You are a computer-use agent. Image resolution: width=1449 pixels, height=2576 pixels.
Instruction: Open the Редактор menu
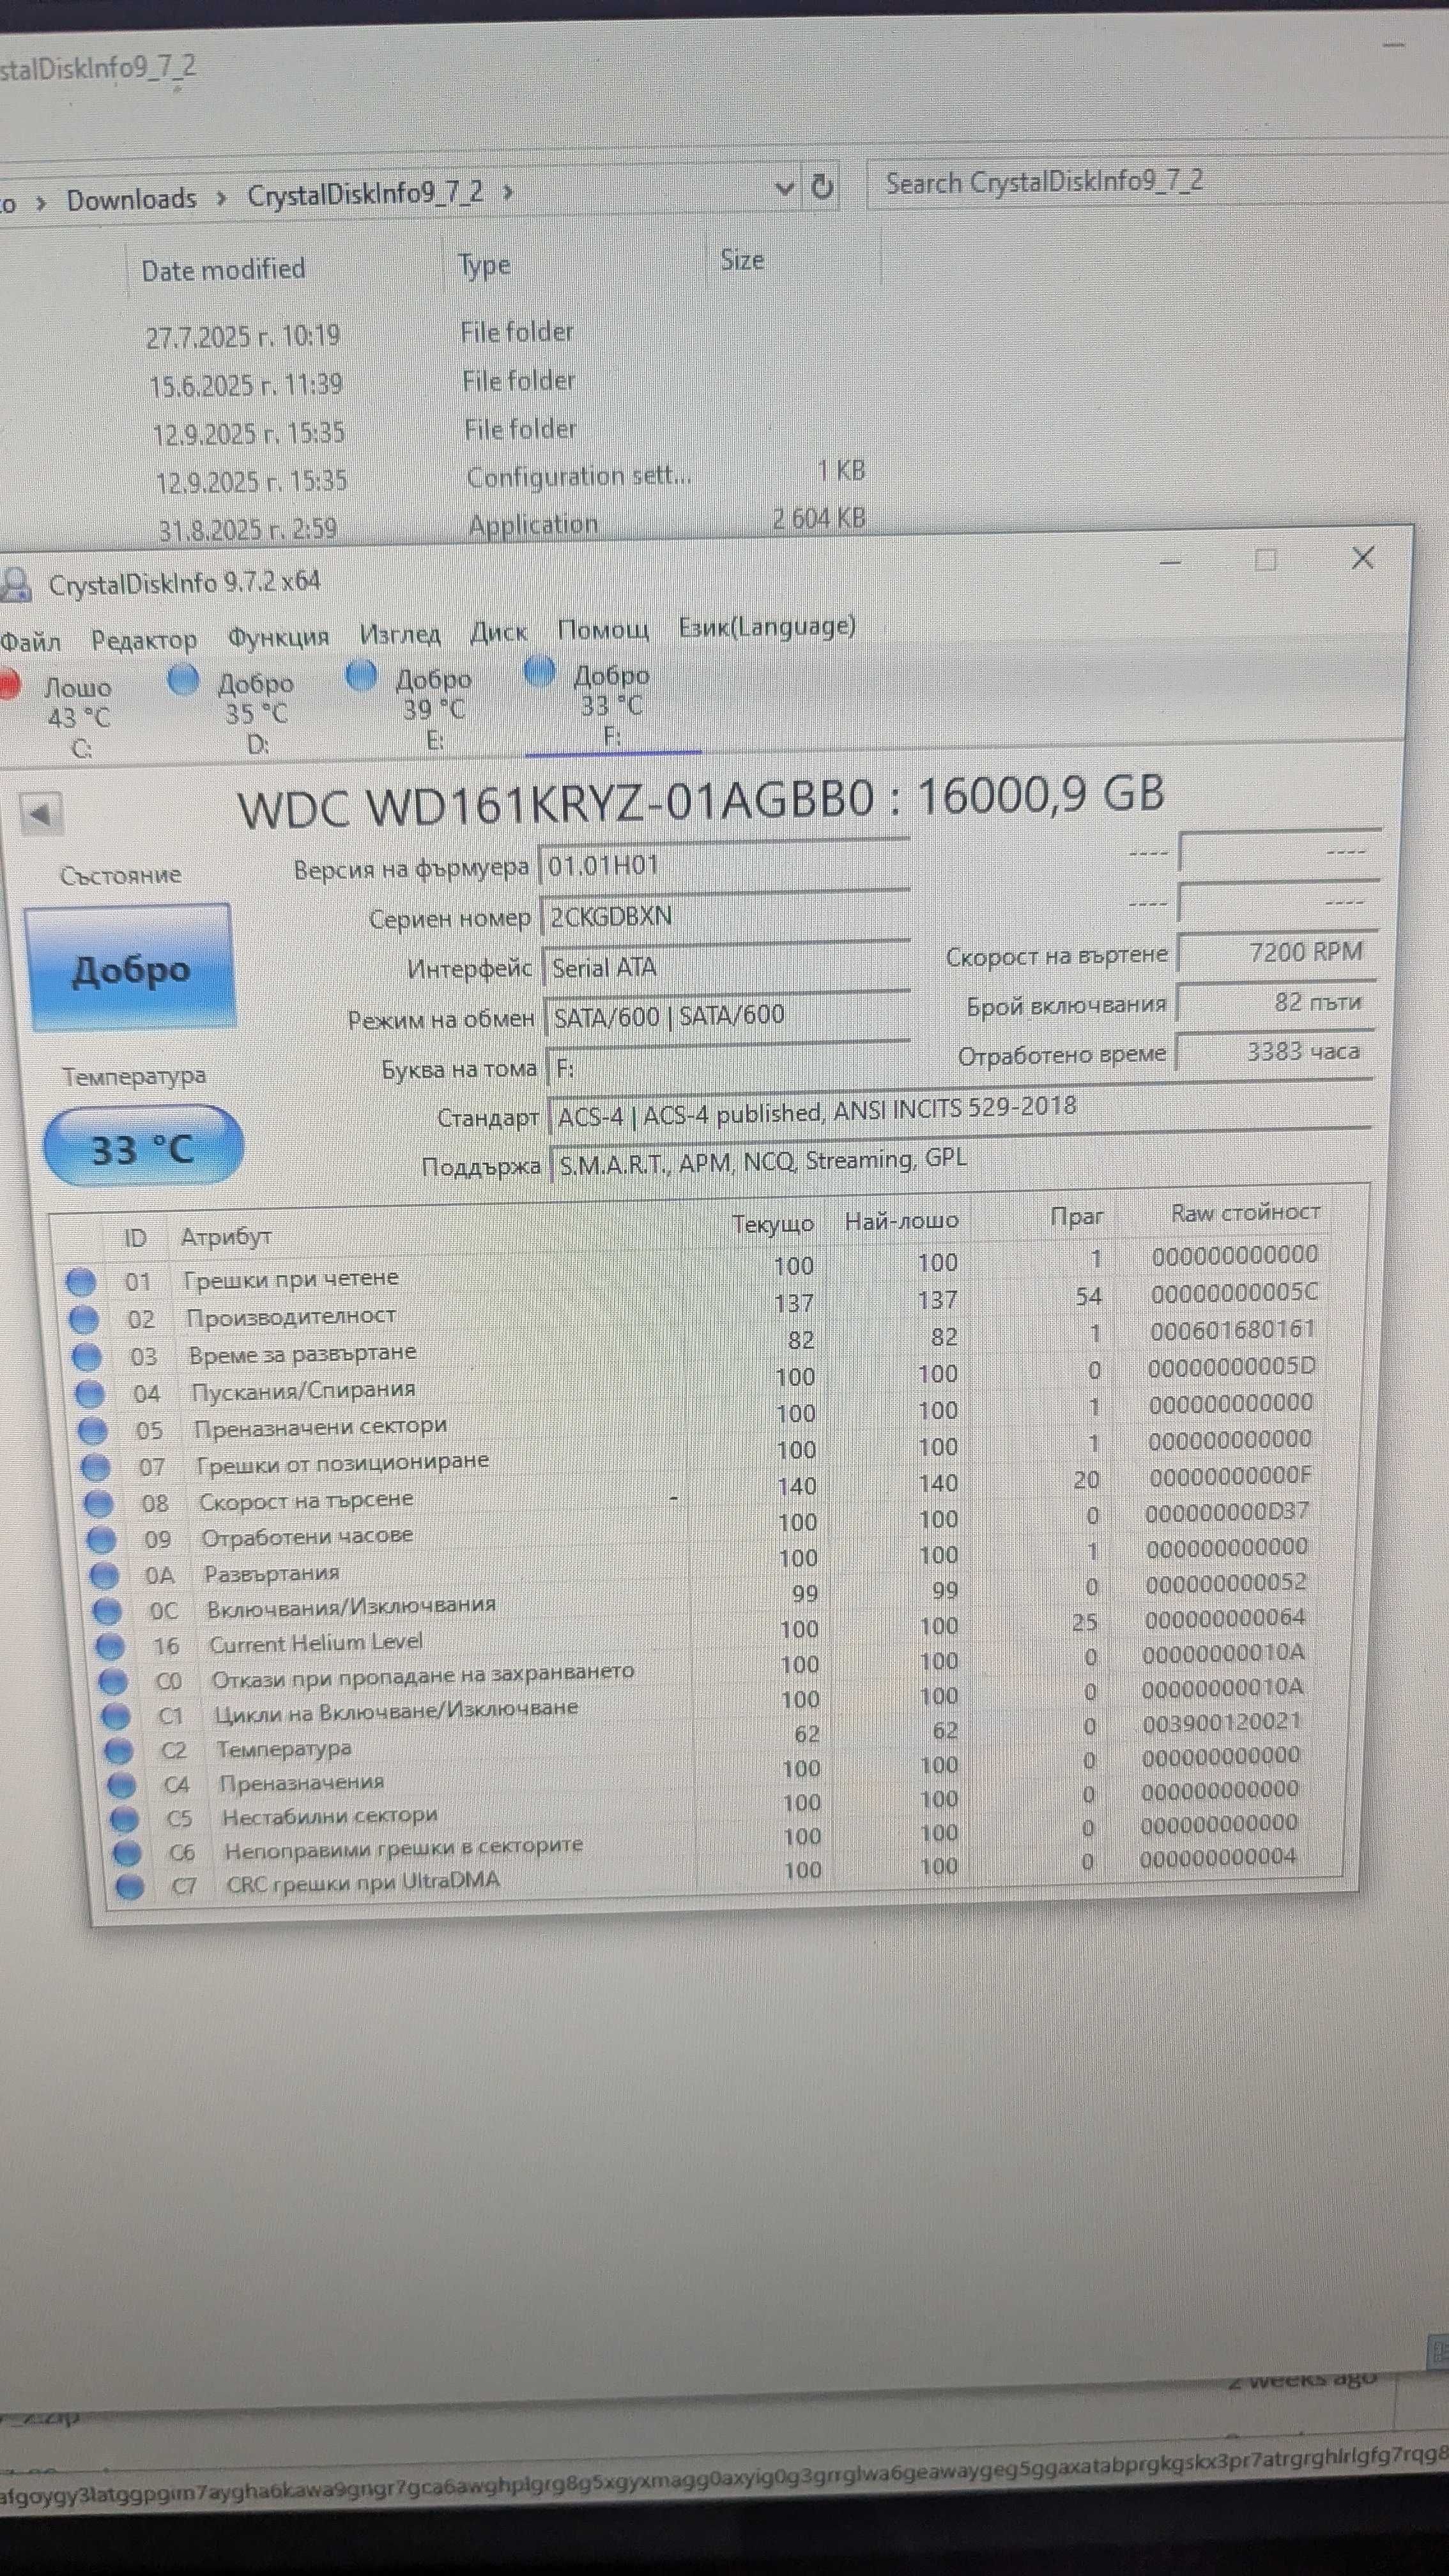coord(144,640)
